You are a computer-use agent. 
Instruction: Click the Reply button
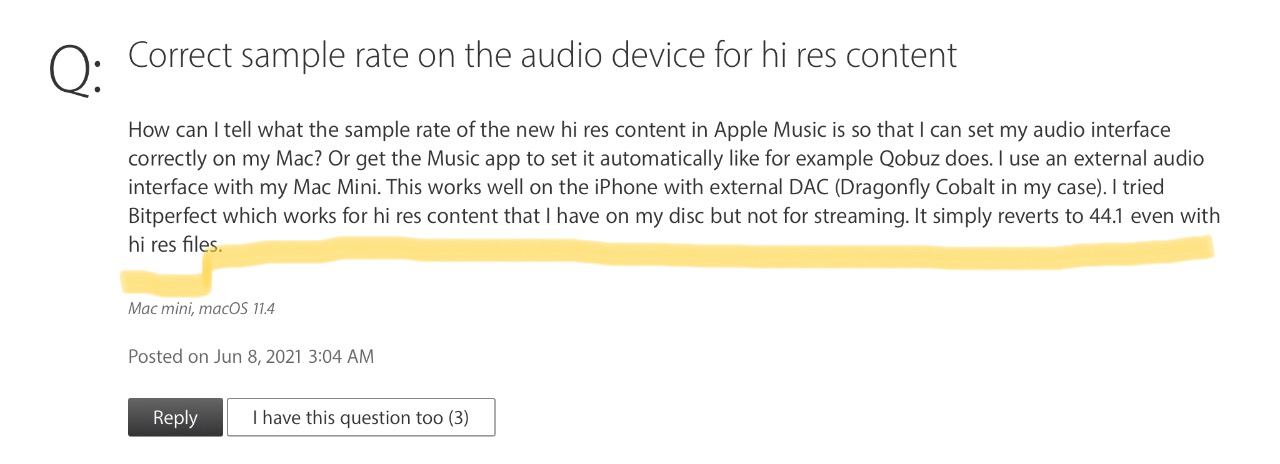[x=175, y=418]
